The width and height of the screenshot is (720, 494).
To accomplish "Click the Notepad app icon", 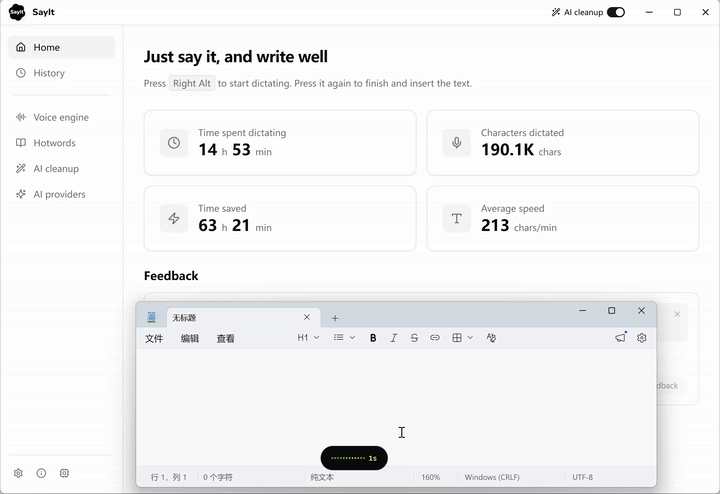I will (x=152, y=317).
